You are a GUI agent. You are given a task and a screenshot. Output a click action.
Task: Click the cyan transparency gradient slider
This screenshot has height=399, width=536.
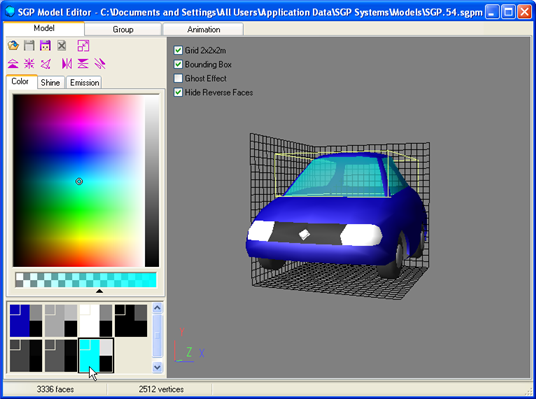86,280
